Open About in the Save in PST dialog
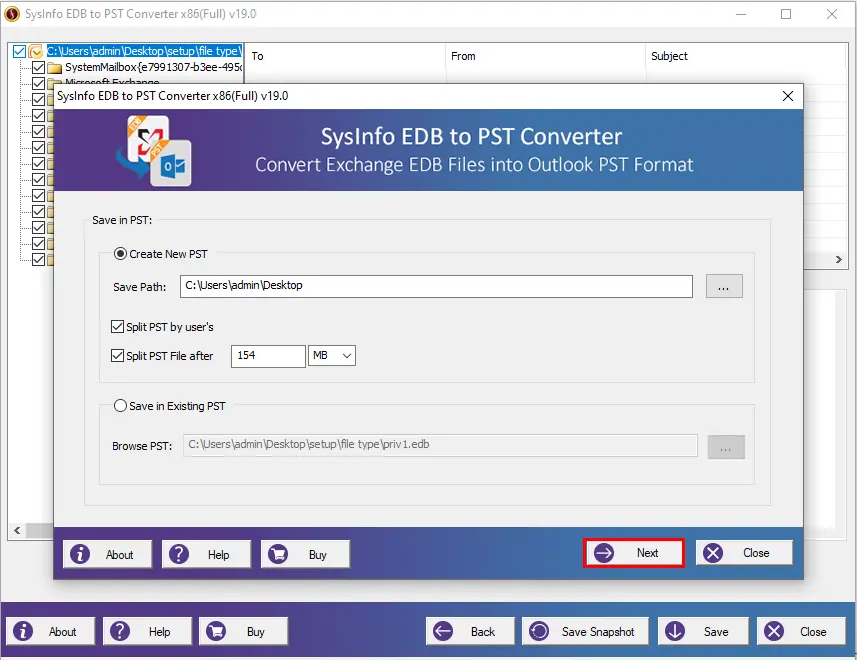The height and width of the screenshot is (660, 857). coord(107,555)
